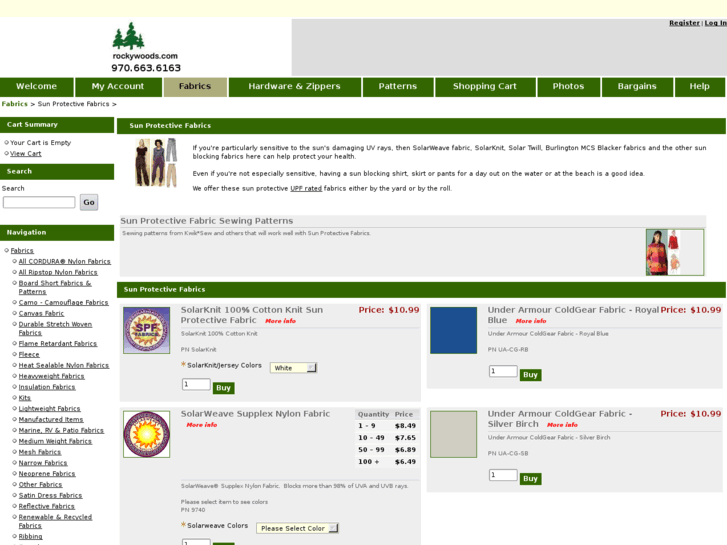Open the Ribbing navigation link
The image size is (727, 545).
pos(31,537)
